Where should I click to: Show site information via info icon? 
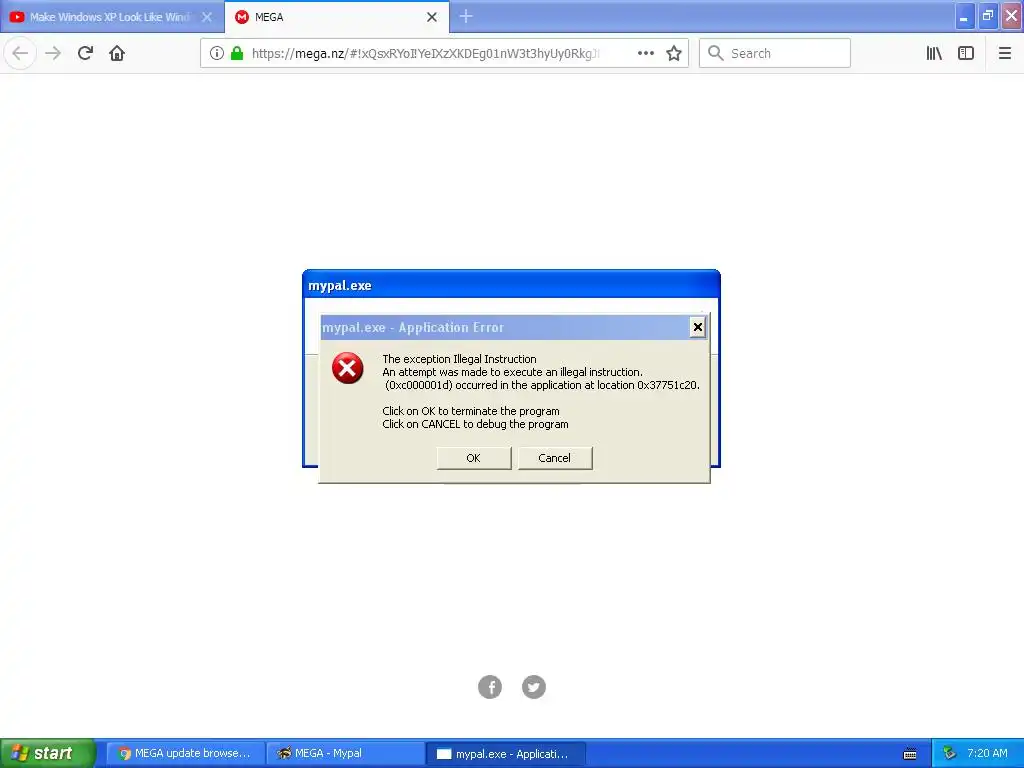tap(217, 53)
